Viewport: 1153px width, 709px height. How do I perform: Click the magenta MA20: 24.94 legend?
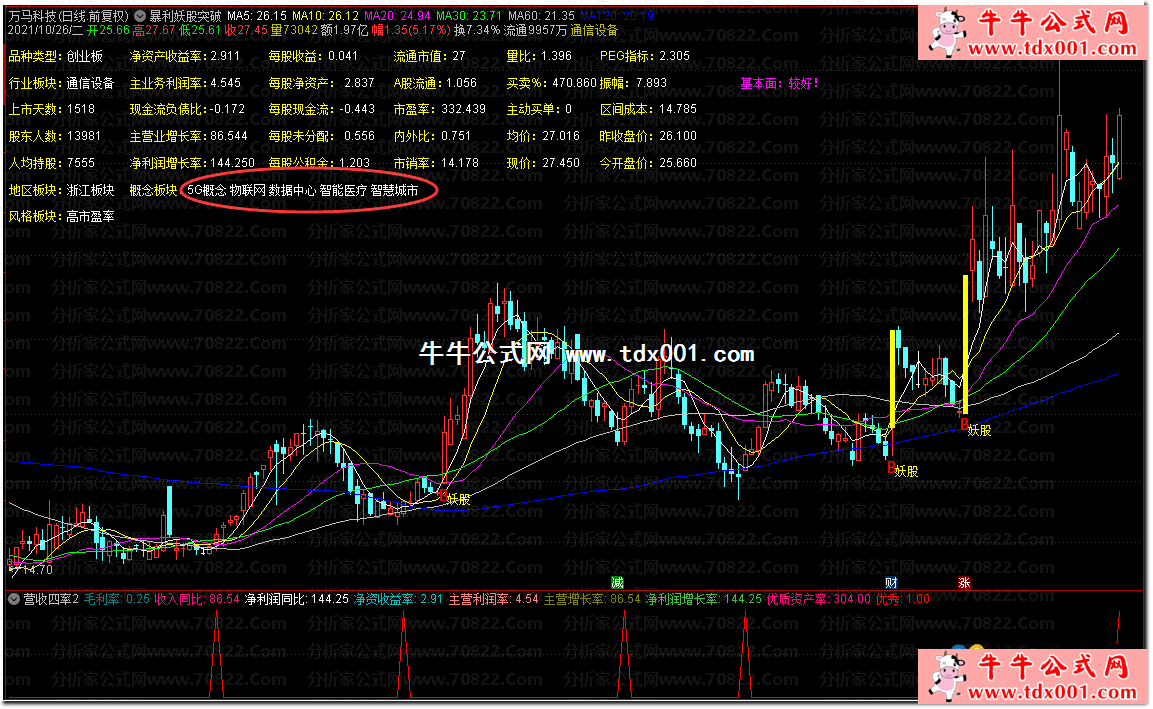pyautogui.click(x=397, y=16)
